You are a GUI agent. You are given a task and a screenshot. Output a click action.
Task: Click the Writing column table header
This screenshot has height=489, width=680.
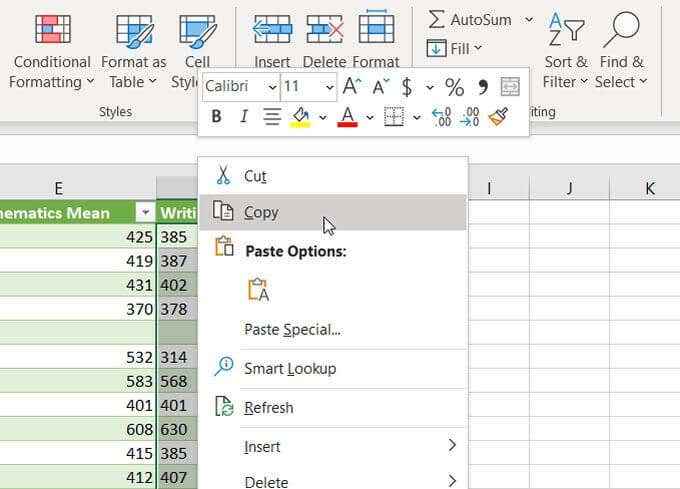177,212
